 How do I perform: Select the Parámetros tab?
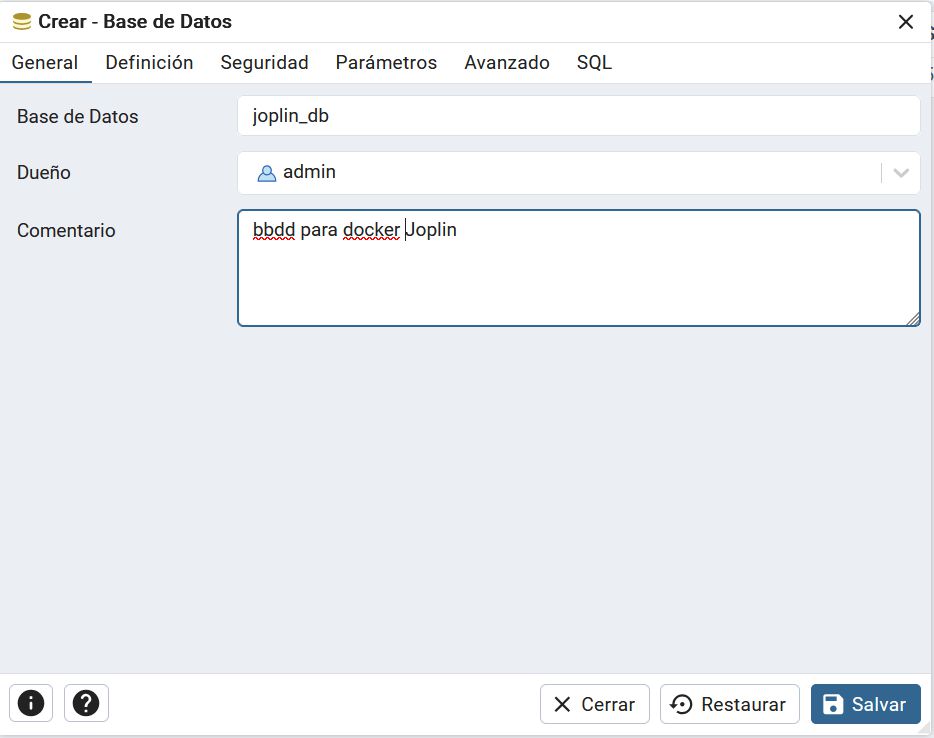coord(386,62)
